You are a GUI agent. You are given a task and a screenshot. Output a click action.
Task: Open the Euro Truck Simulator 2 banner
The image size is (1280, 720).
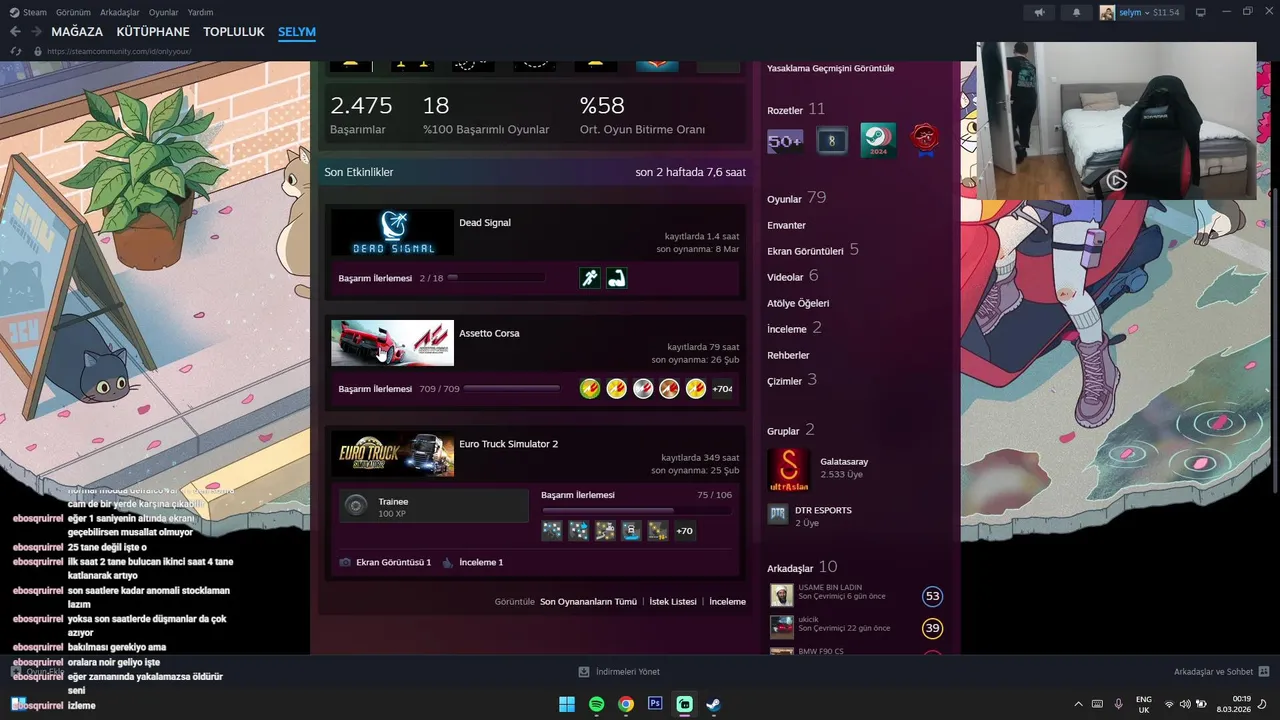coord(392,454)
